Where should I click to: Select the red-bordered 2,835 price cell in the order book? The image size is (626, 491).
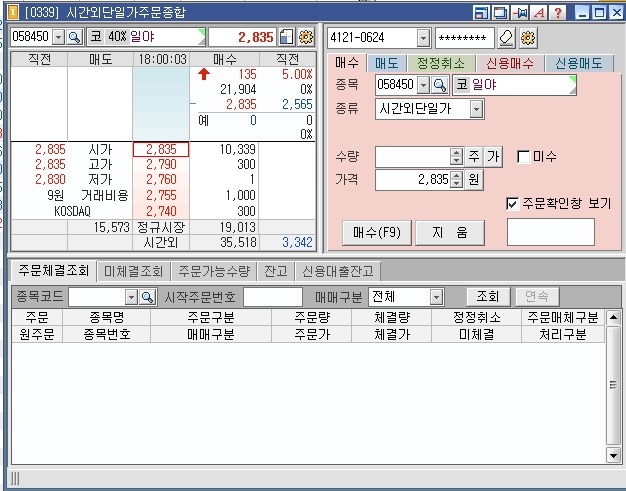point(161,150)
